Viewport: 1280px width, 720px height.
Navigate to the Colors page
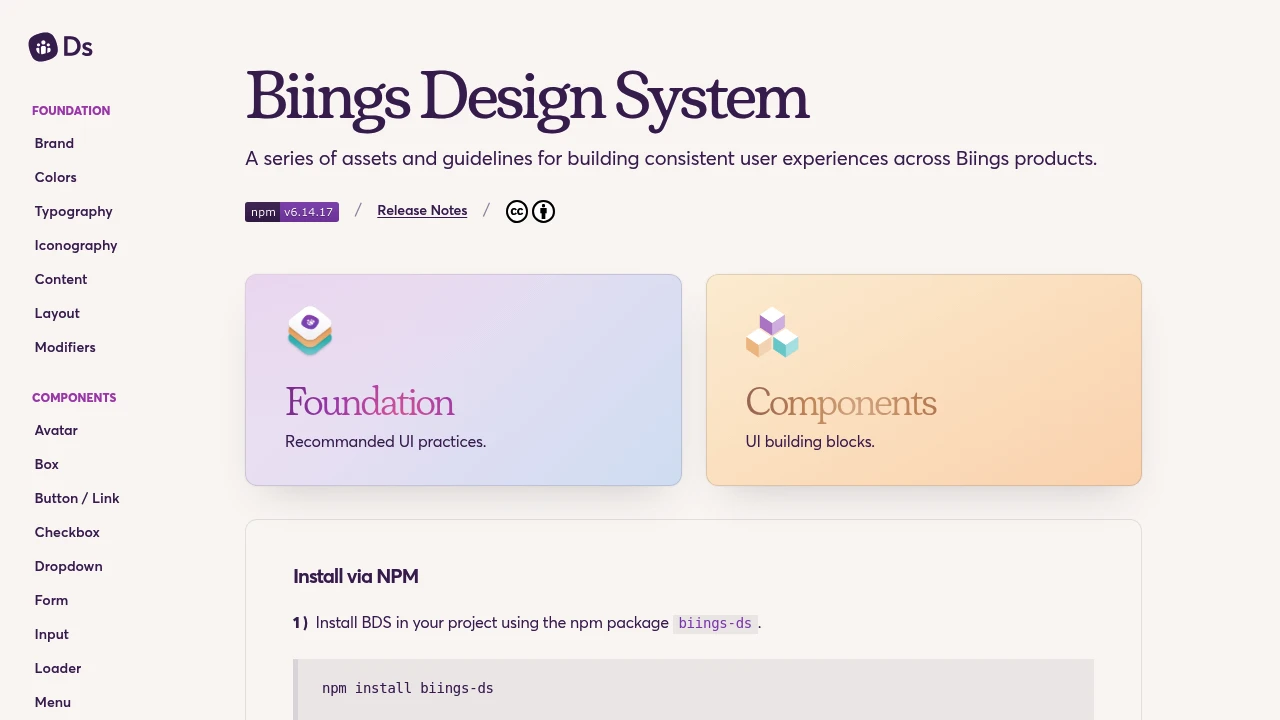(55, 177)
